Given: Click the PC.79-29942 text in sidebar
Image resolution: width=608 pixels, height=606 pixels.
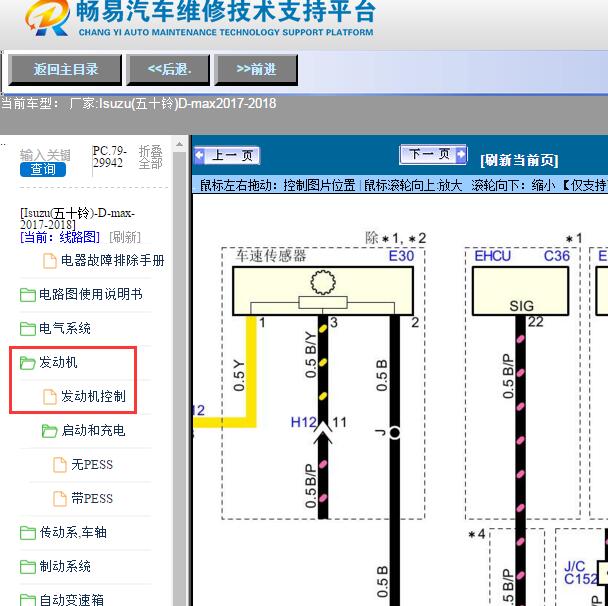Looking at the screenshot, I should [110, 157].
